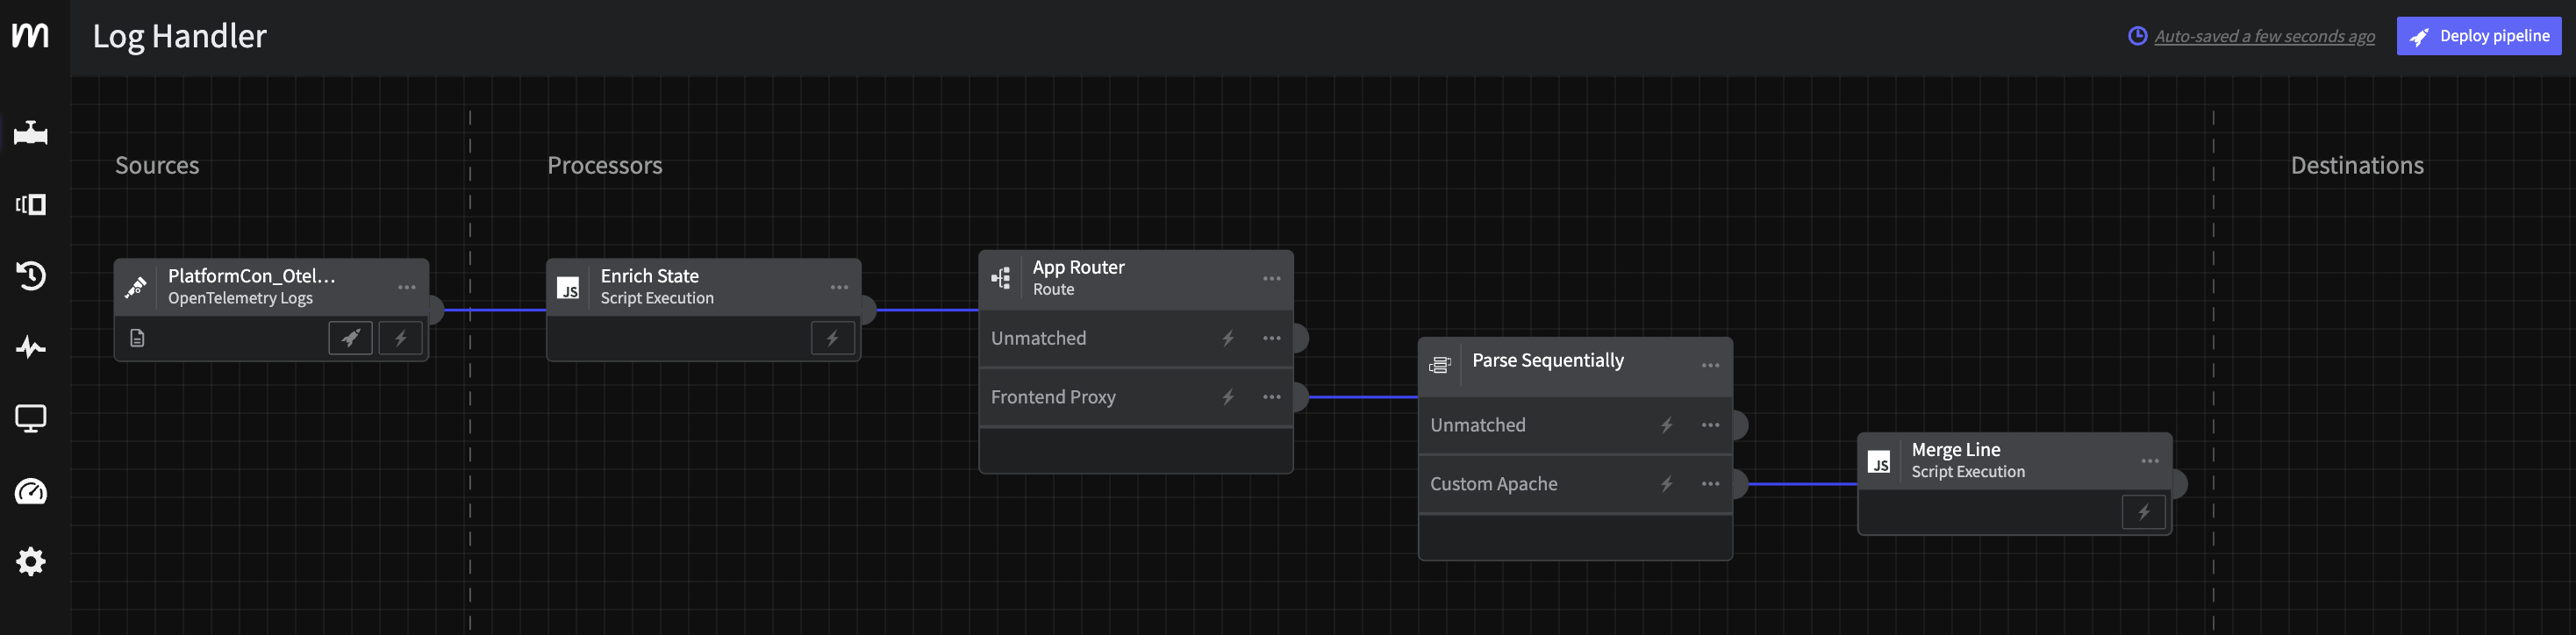Click the lightning tap on PlatformCon_Otel node
2576x635 pixels.
(x=400, y=338)
